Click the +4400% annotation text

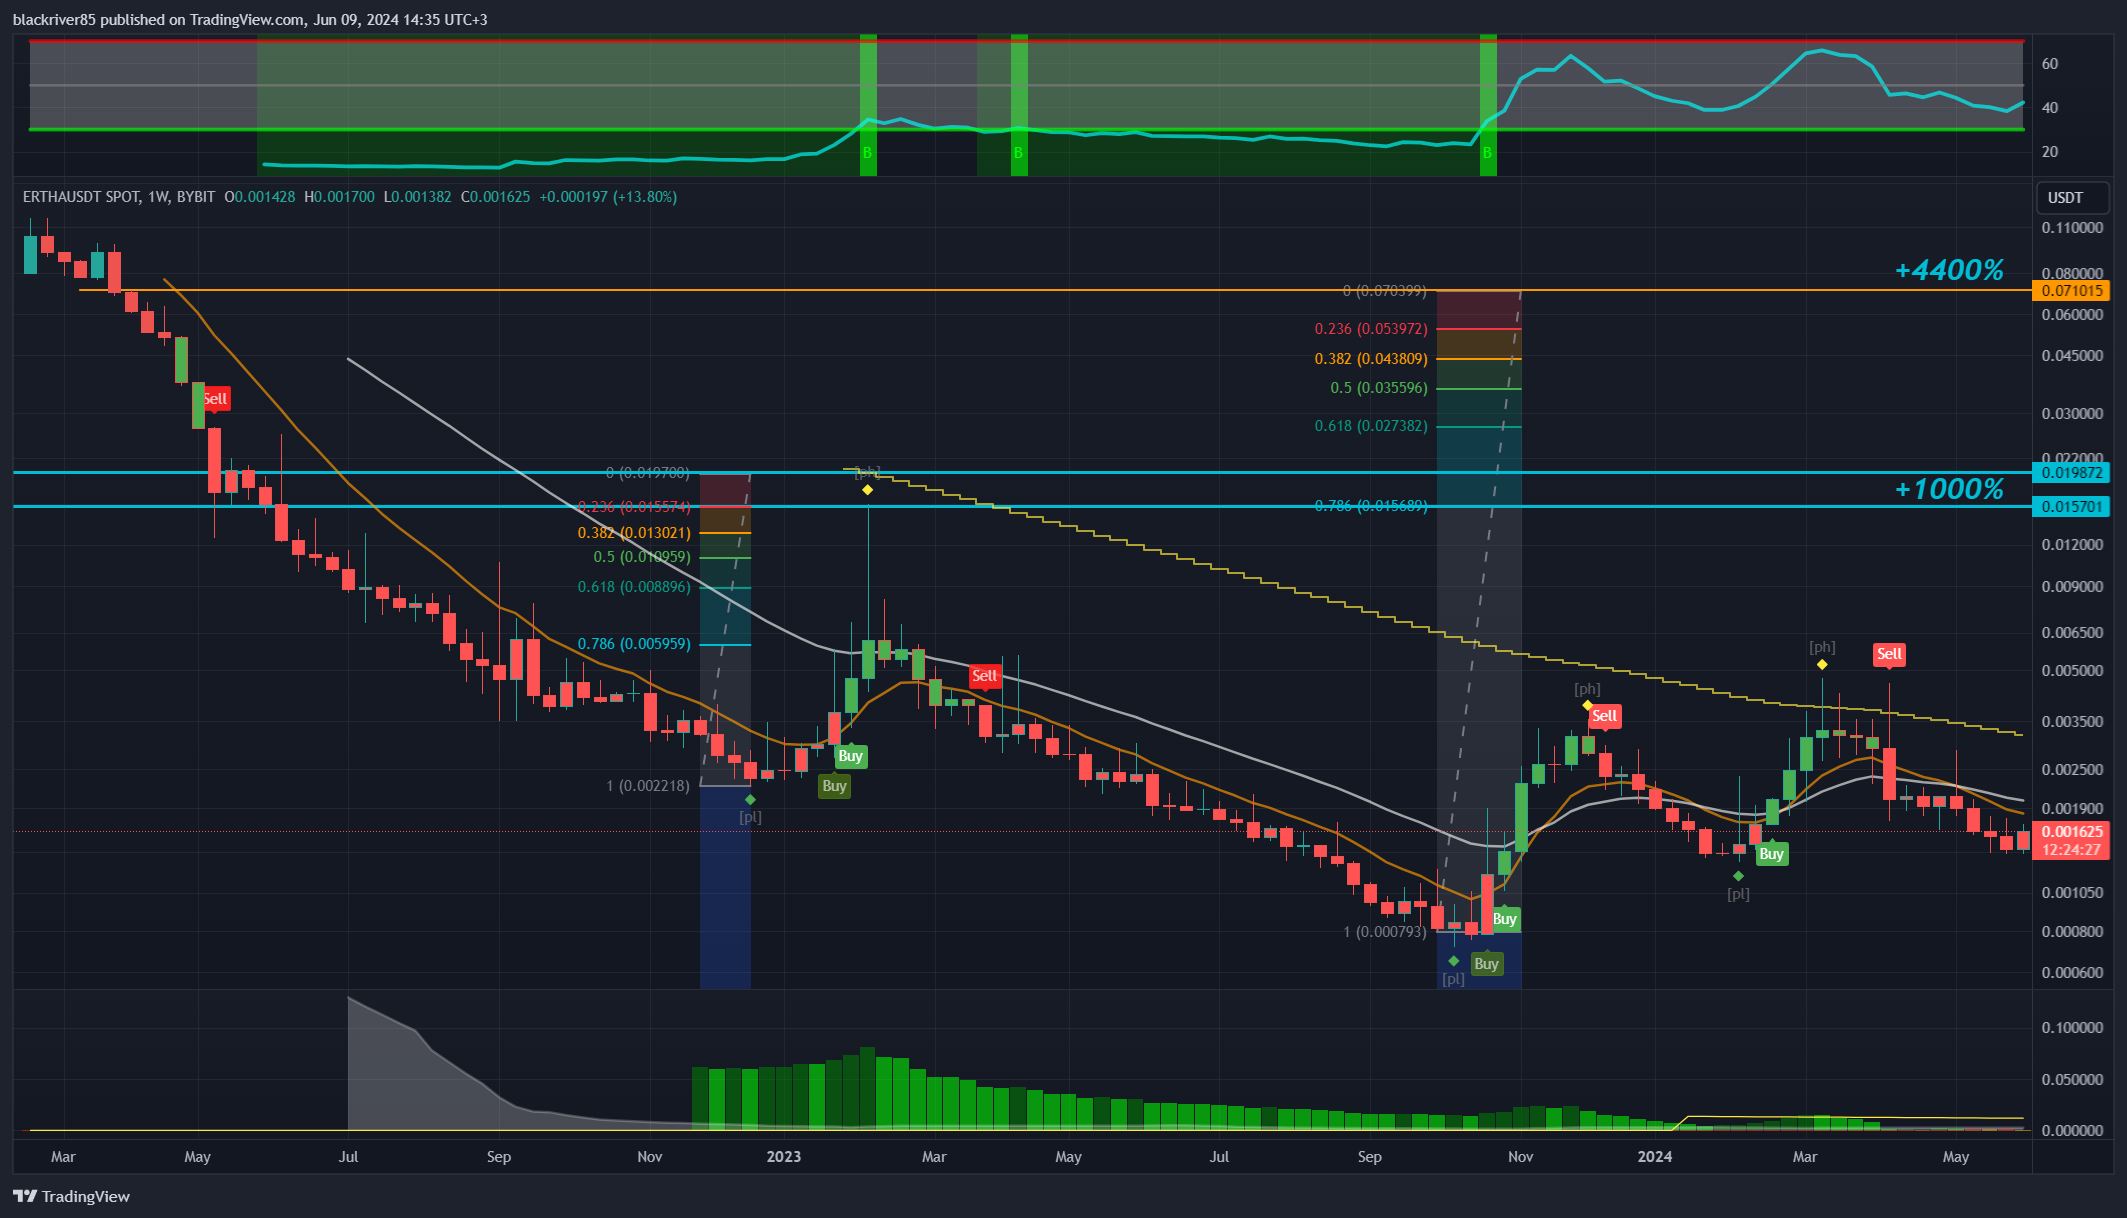1949,270
